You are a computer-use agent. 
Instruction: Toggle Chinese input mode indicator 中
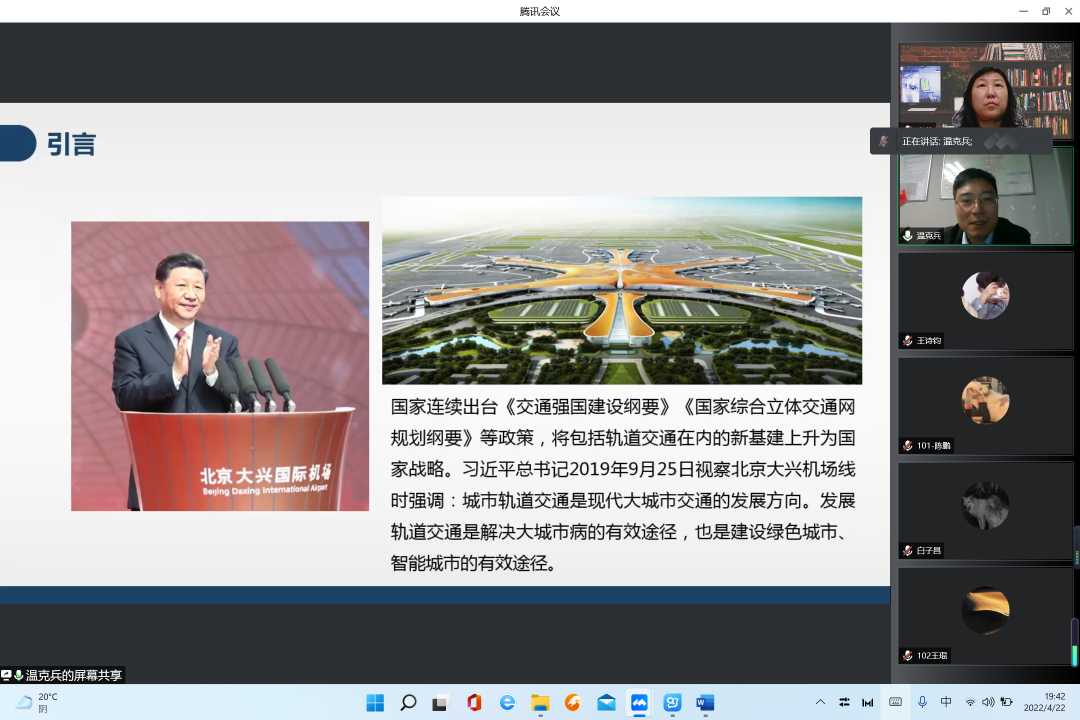[x=946, y=702]
